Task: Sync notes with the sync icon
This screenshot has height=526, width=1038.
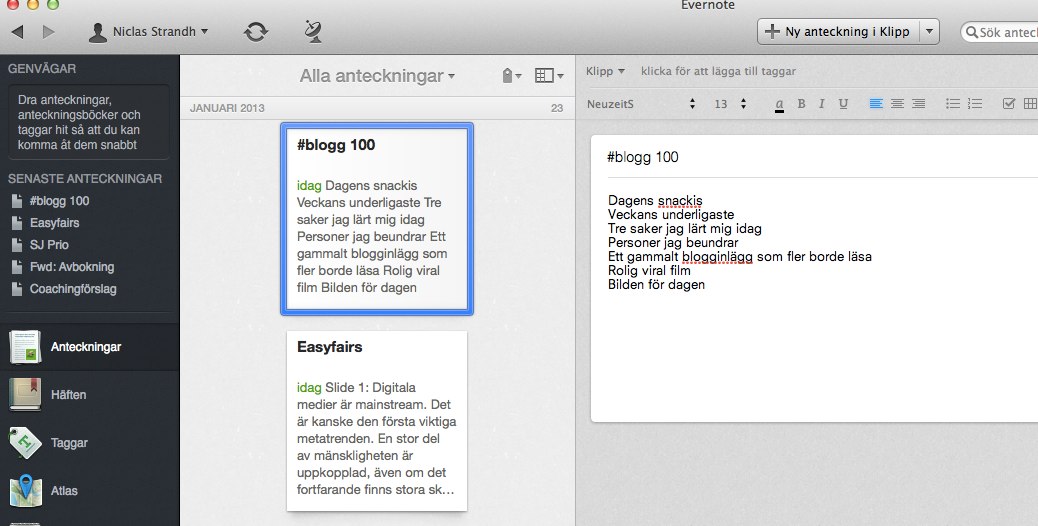Action: (256, 32)
